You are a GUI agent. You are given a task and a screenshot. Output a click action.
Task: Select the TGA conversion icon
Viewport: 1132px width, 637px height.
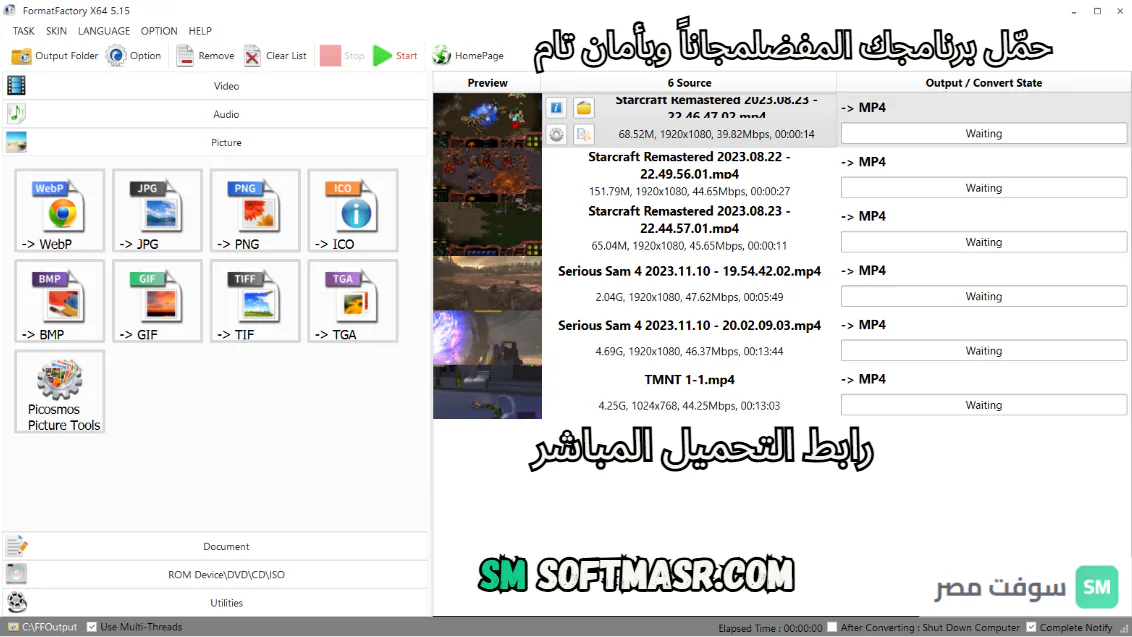pyautogui.click(x=352, y=300)
